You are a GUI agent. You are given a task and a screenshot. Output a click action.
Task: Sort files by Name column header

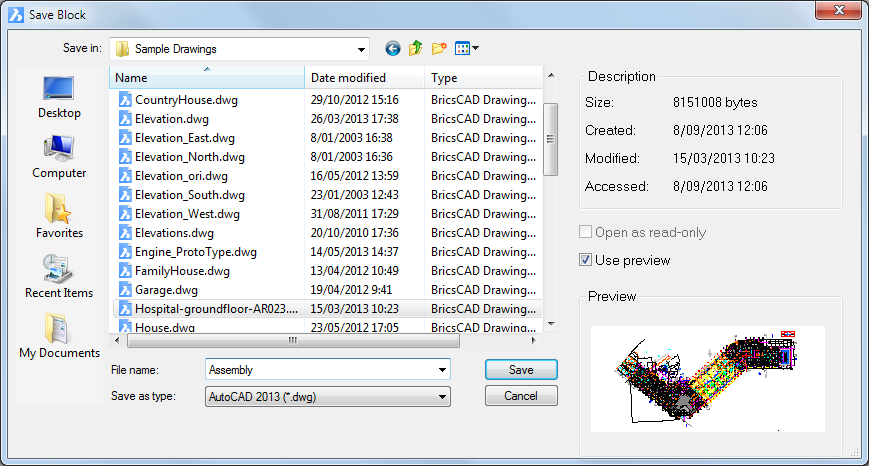(206, 78)
